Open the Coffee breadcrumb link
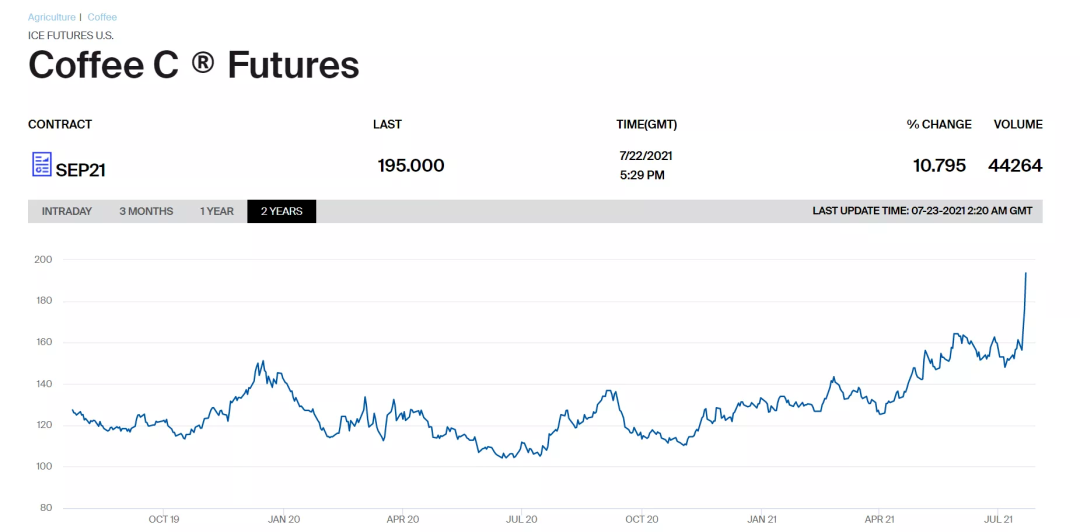 point(102,18)
